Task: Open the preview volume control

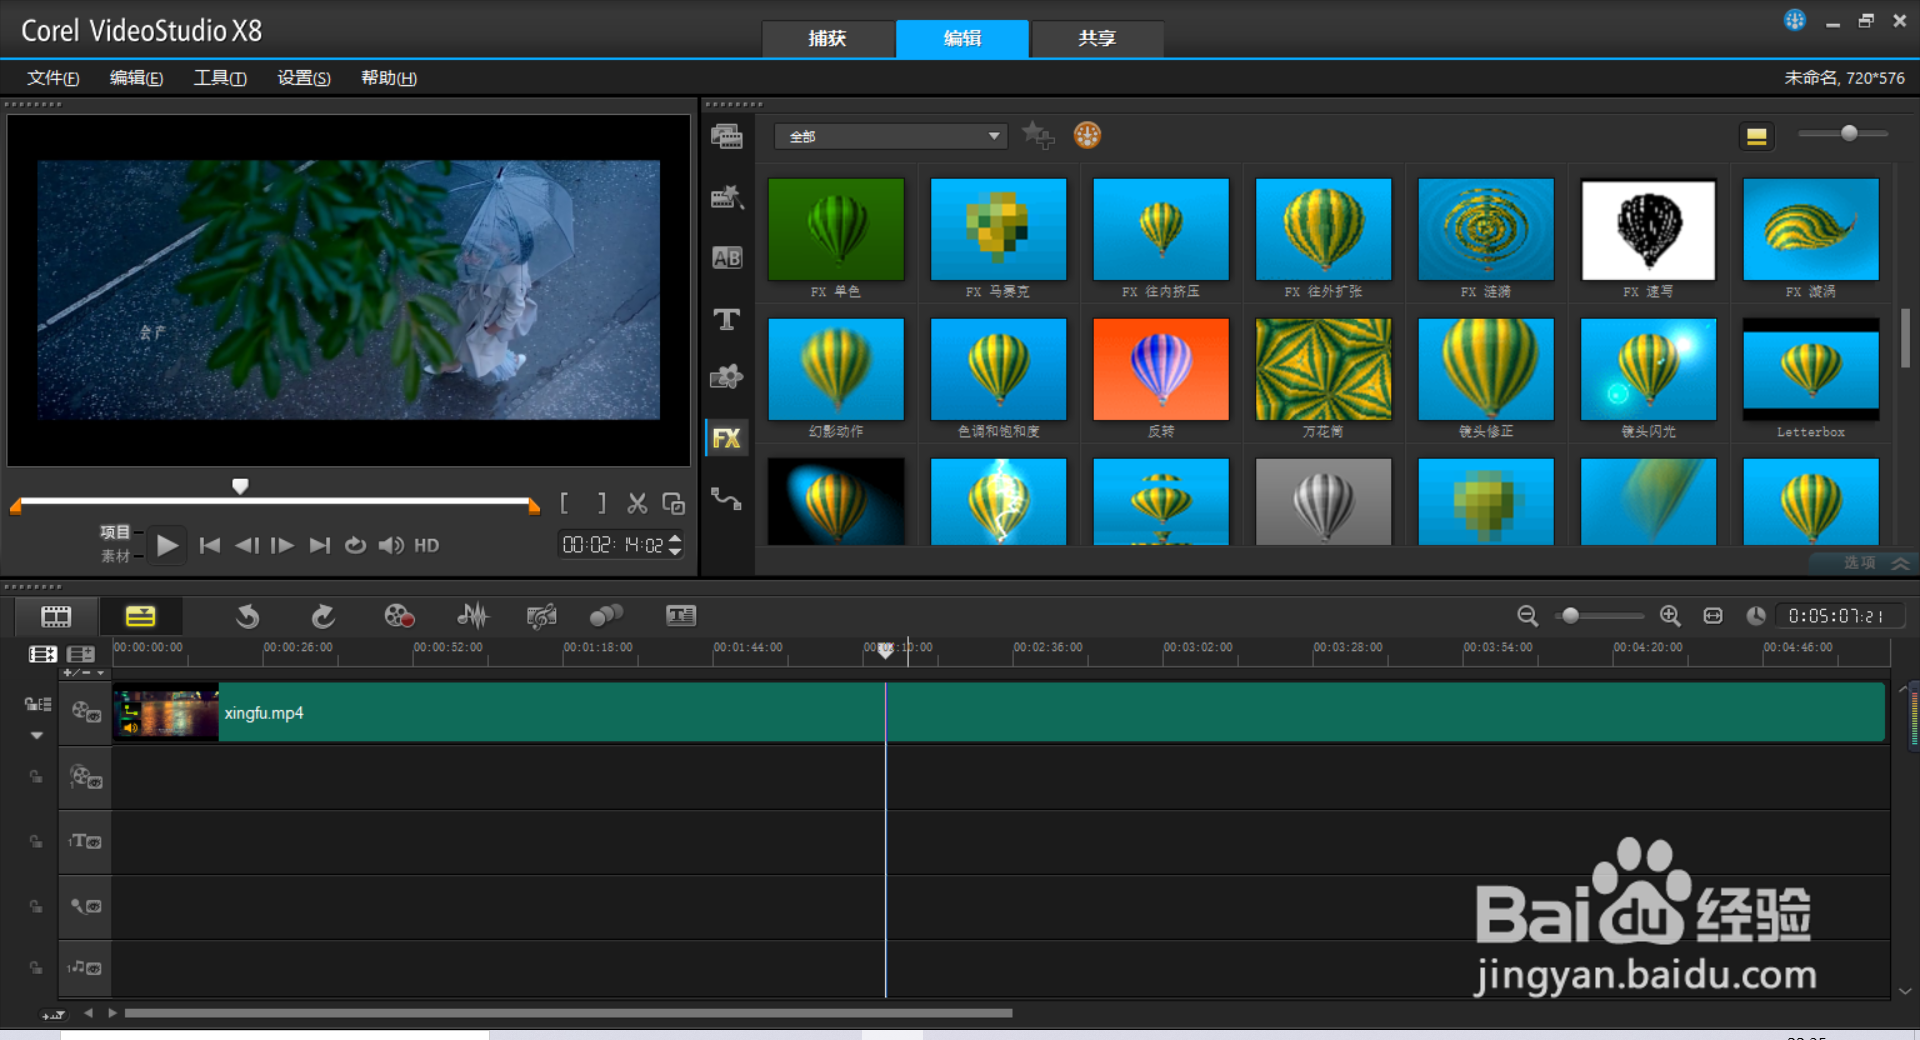Action: (391, 545)
